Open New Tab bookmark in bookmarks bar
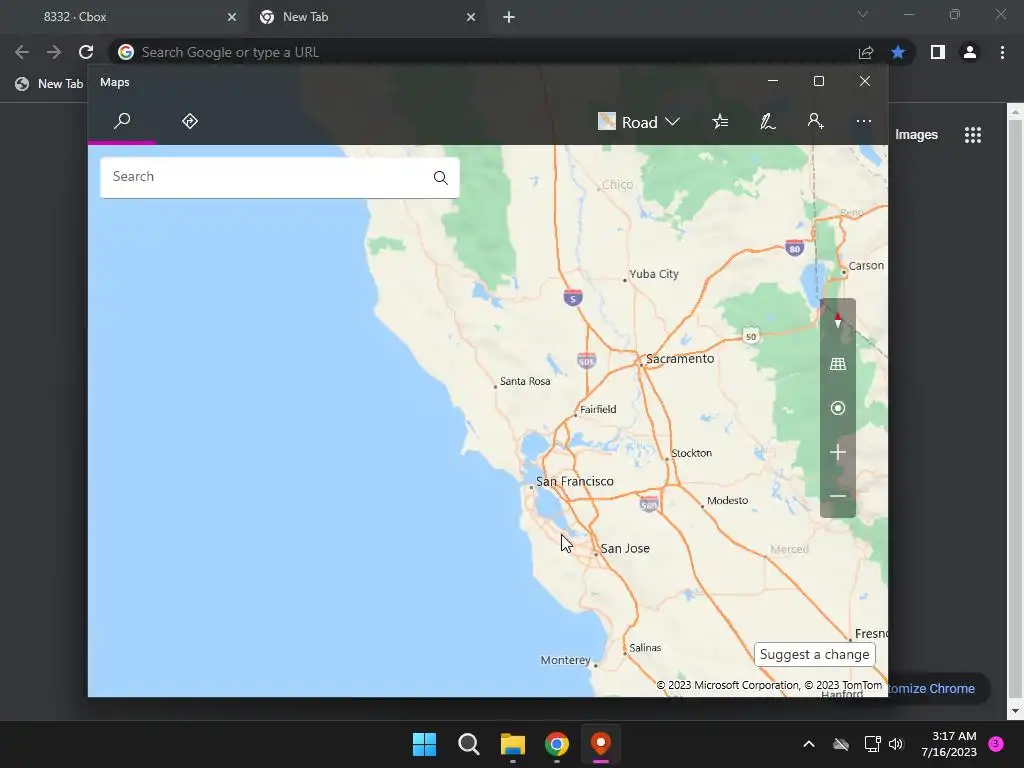Image resolution: width=1024 pixels, height=768 pixels. pyautogui.click(x=50, y=84)
